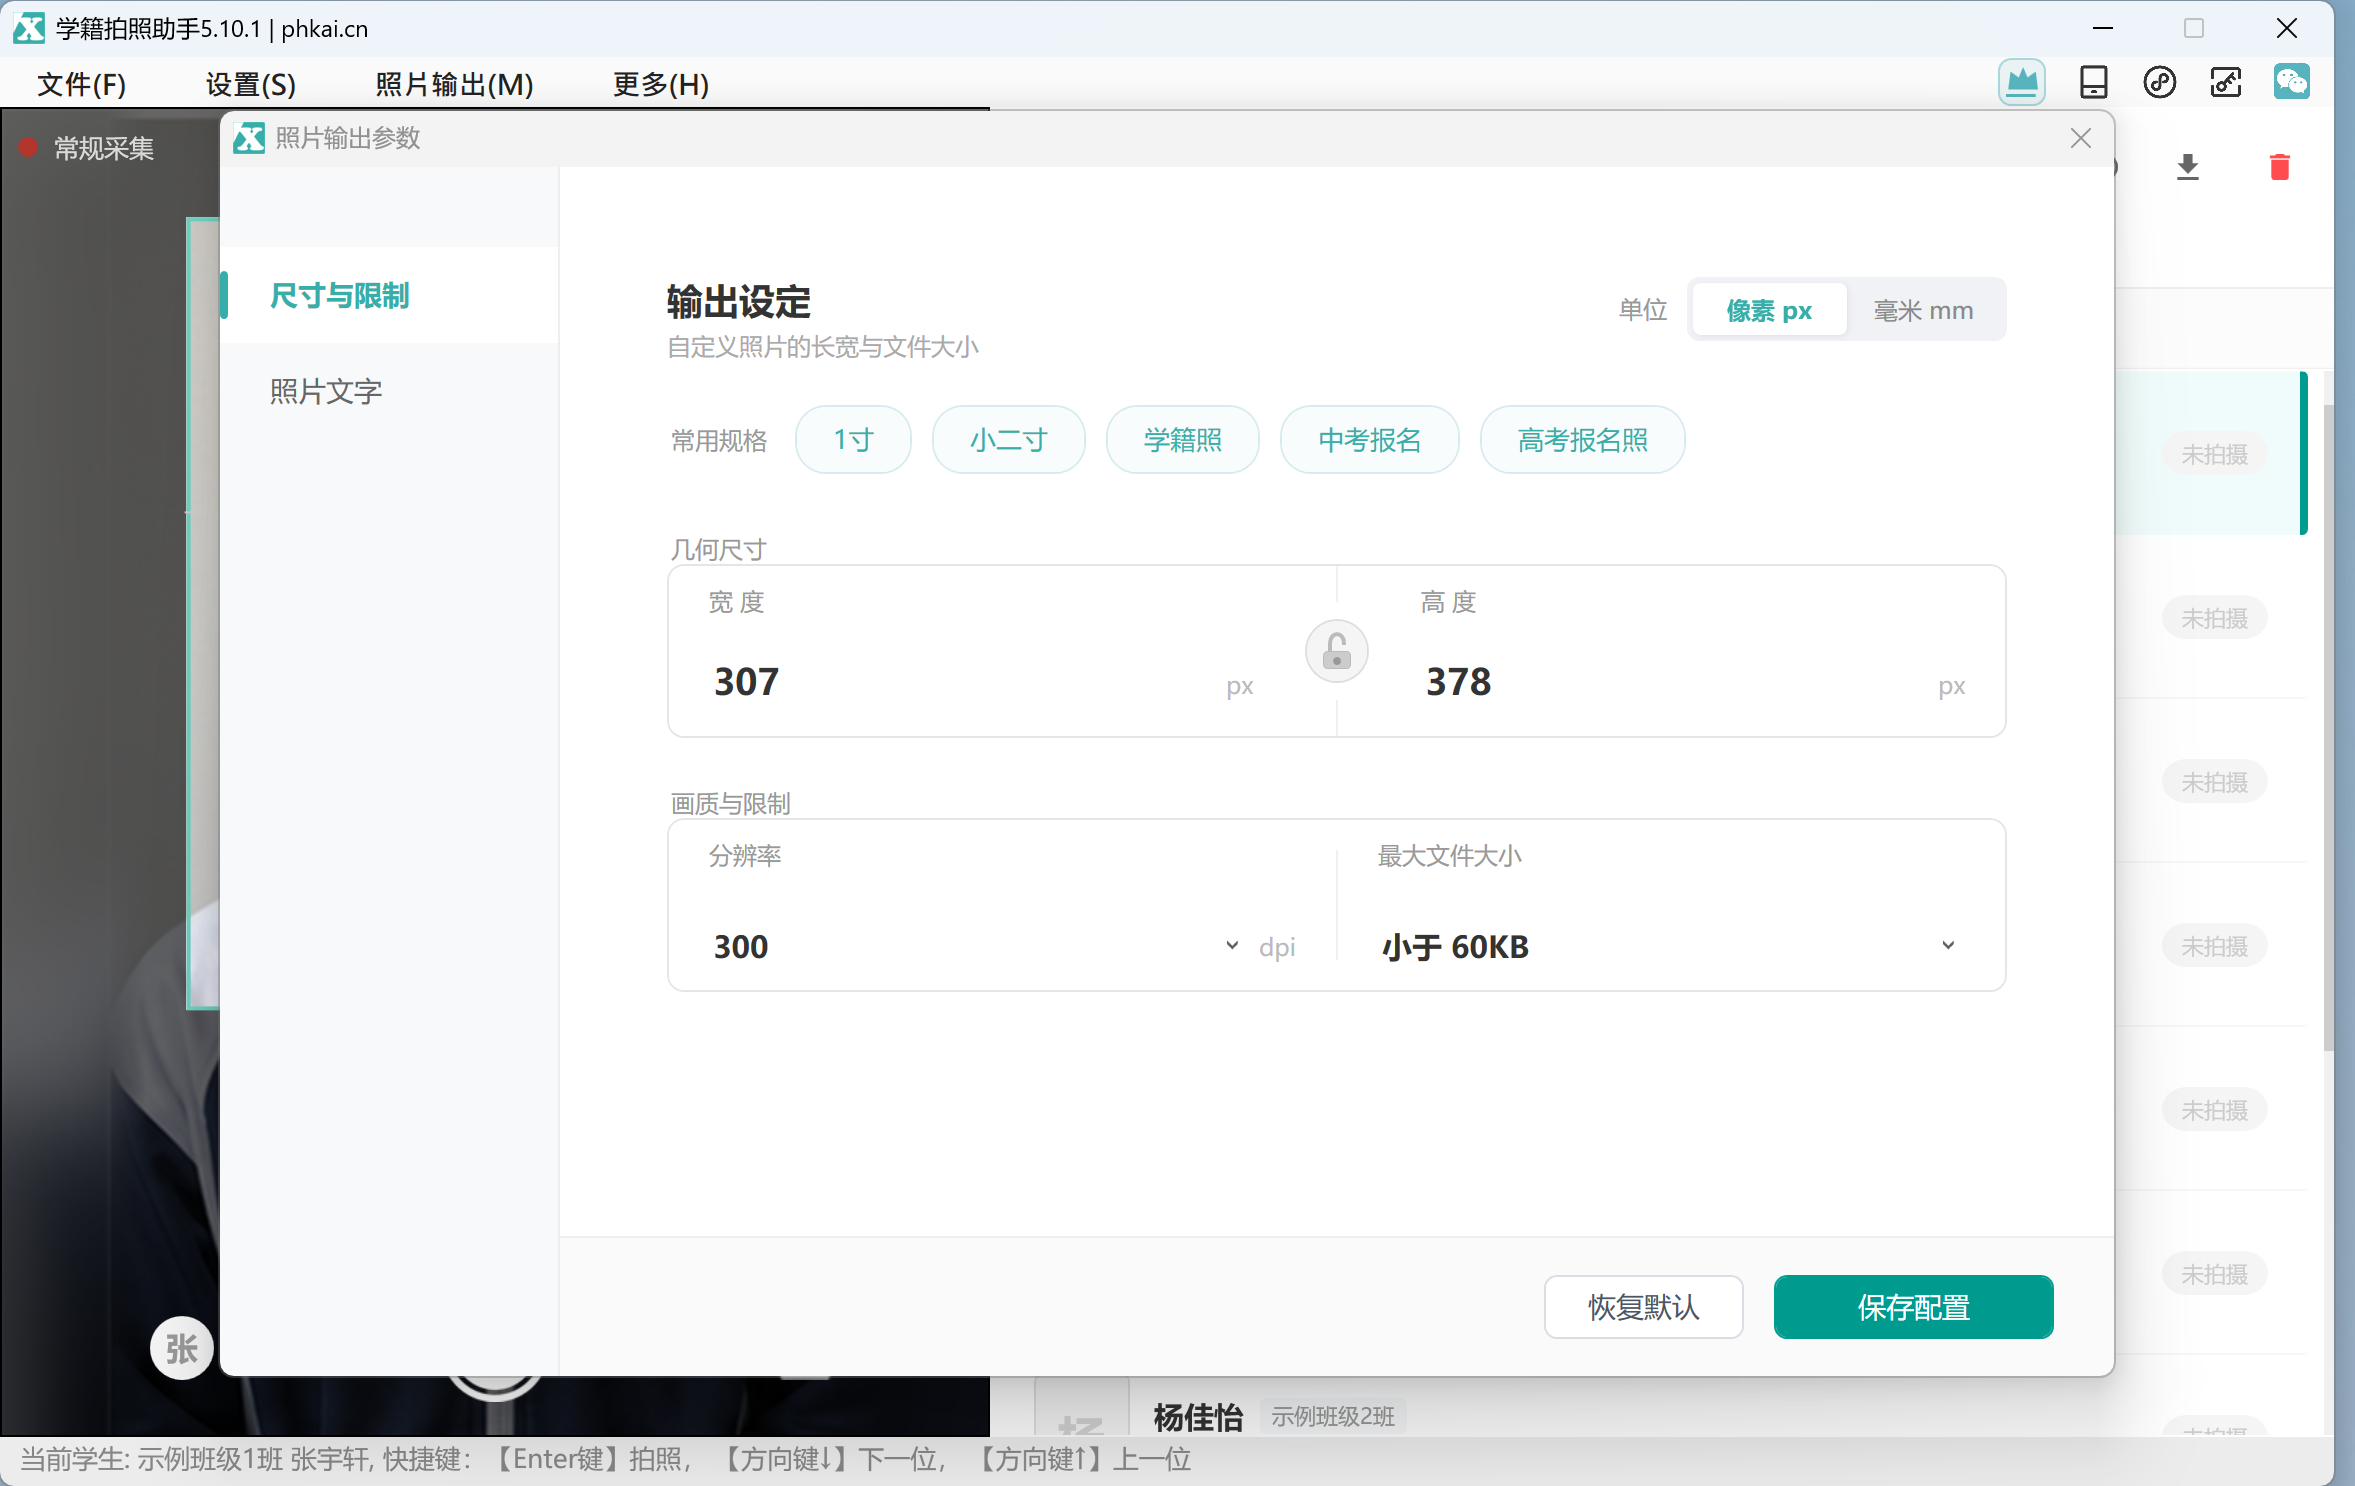Switch to 尺寸与限制 tab
Screen dimensions: 2355x1486
pos(389,296)
